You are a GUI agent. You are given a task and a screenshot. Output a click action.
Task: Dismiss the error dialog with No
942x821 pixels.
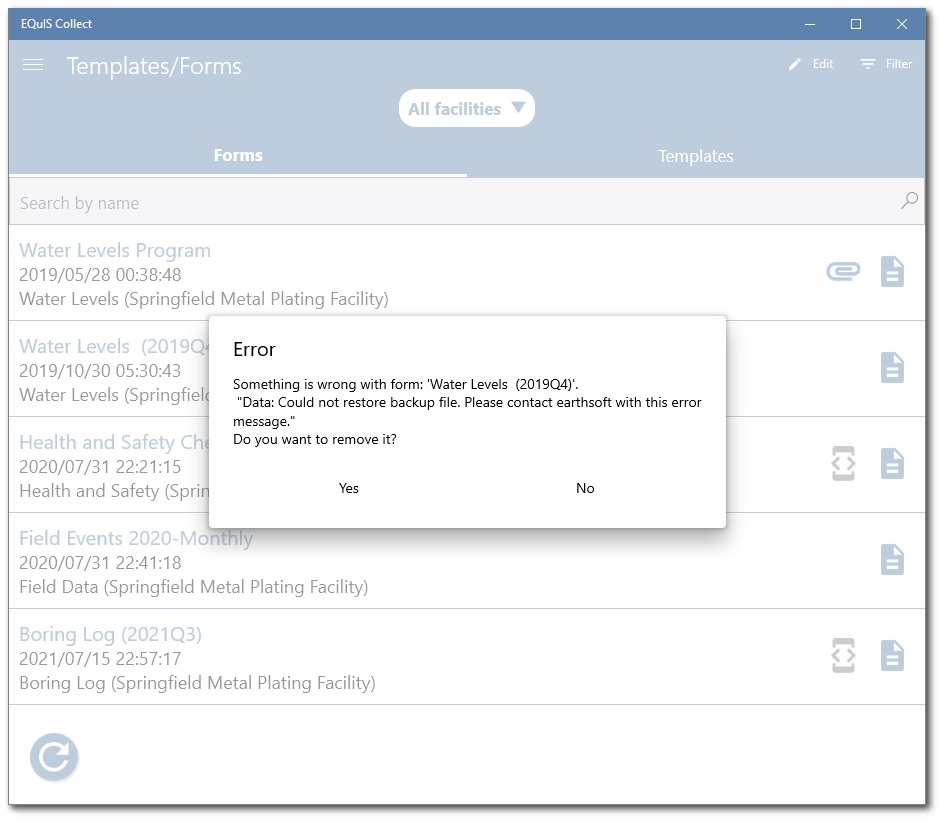click(585, 488)
